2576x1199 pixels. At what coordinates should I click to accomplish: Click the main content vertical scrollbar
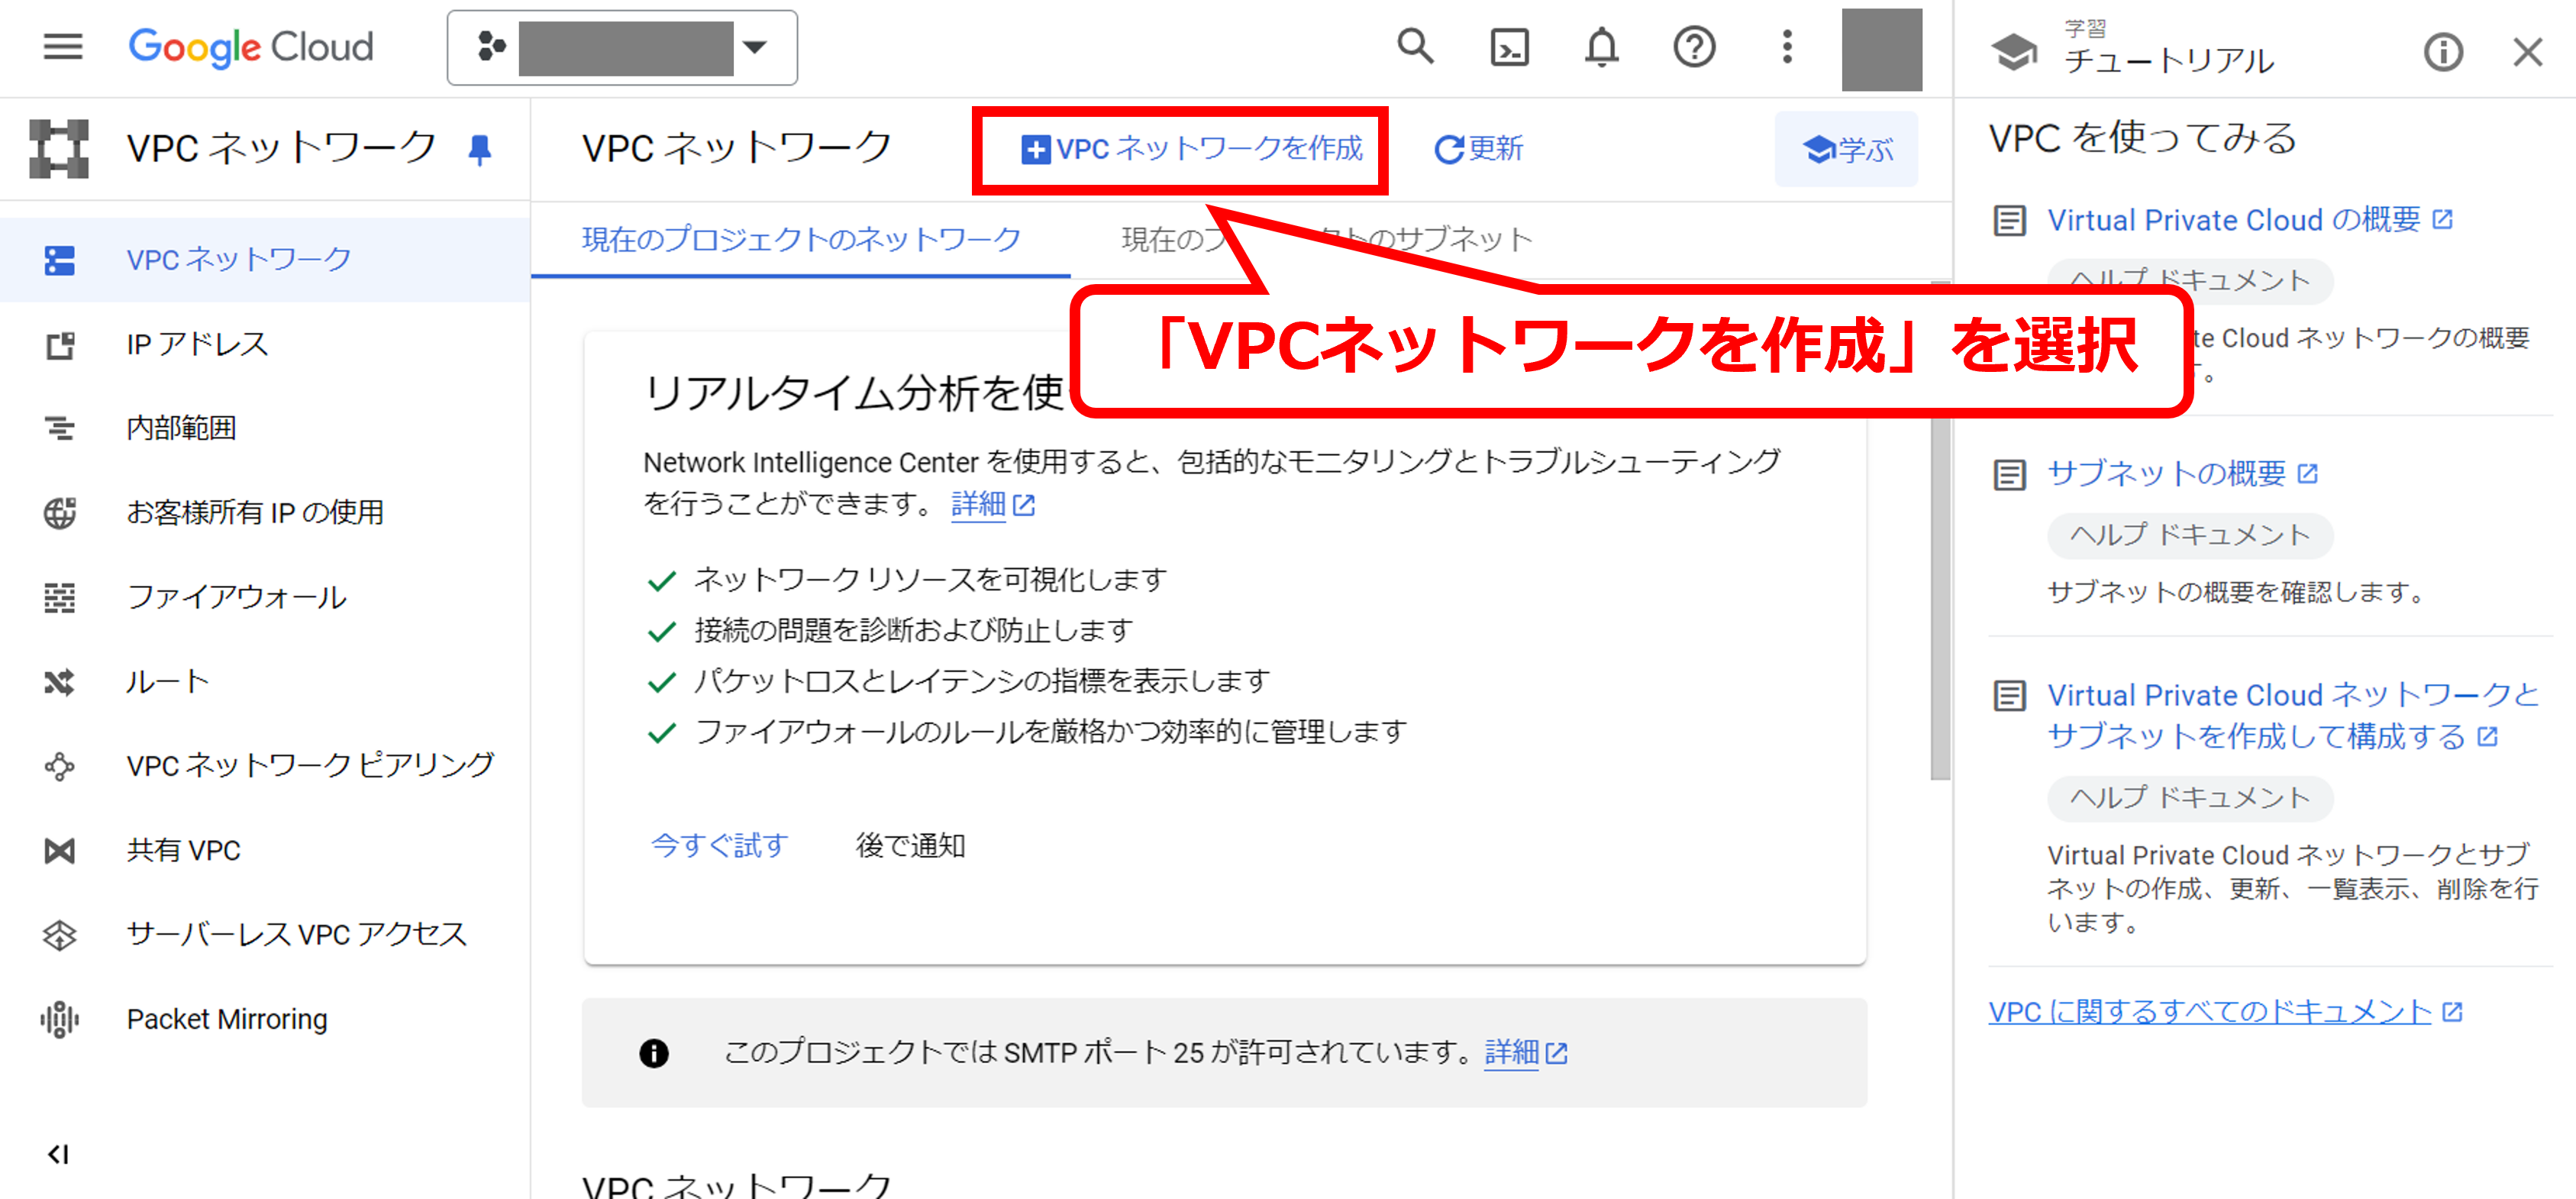pyautogui.click(x=1940, y=600)
